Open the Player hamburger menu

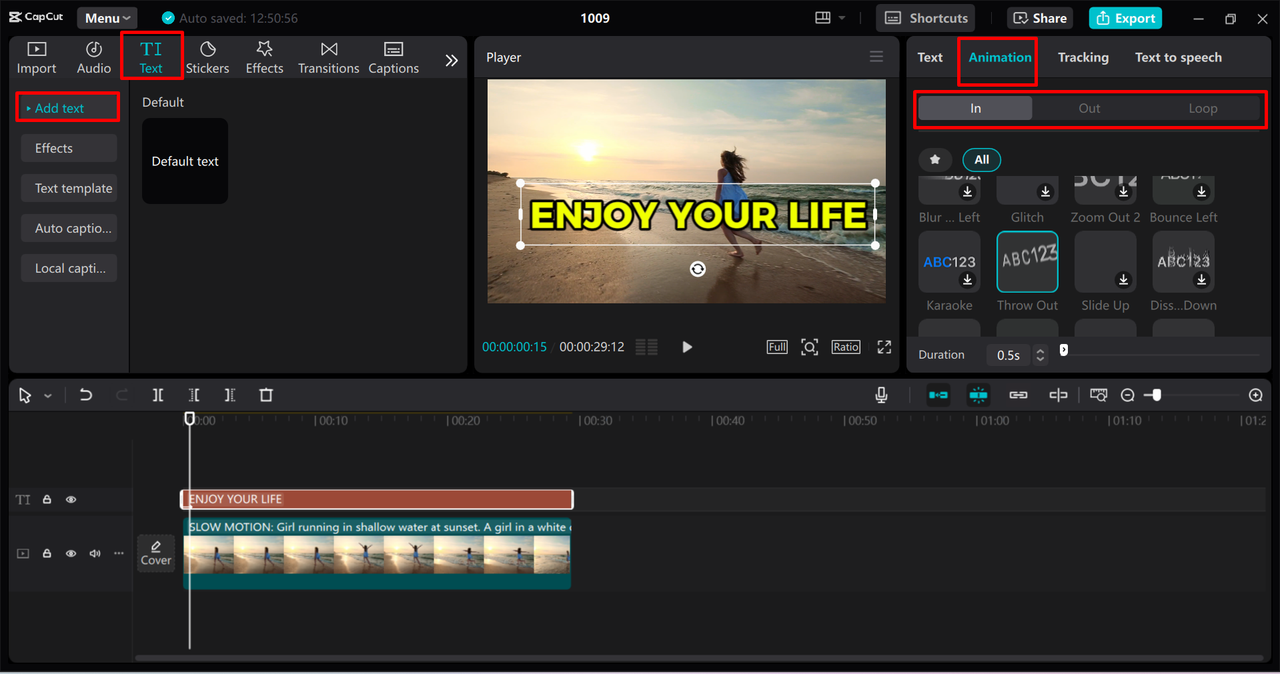[x=876, y=57]
